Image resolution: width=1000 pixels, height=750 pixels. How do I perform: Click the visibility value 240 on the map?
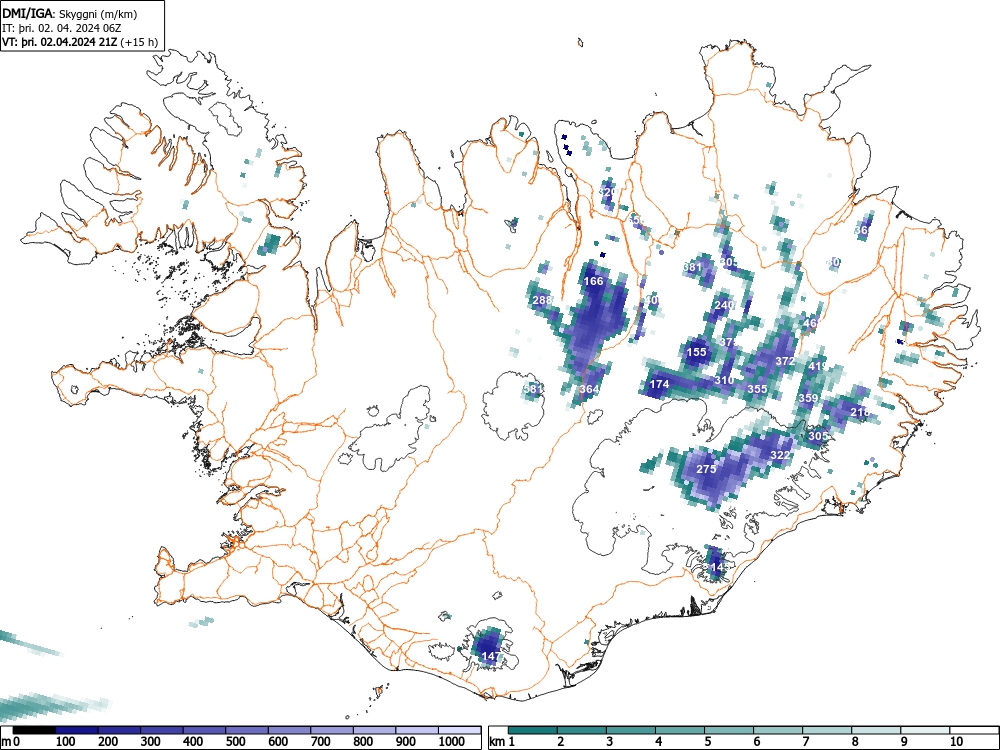(724, 305)
